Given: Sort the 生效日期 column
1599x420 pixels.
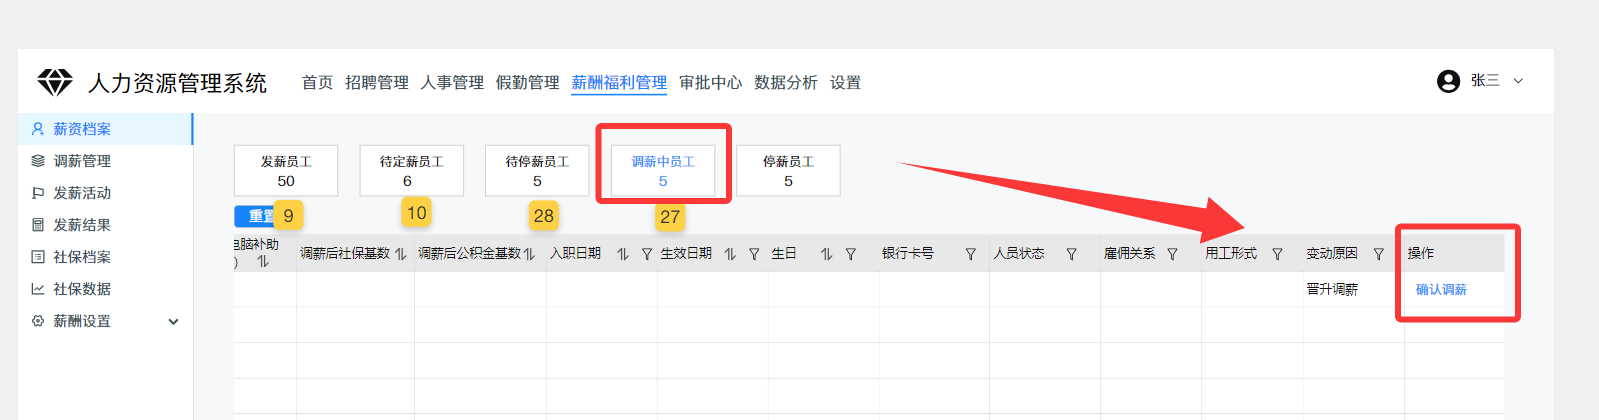Looking at the screenshot, I should [x=730, y=254].
